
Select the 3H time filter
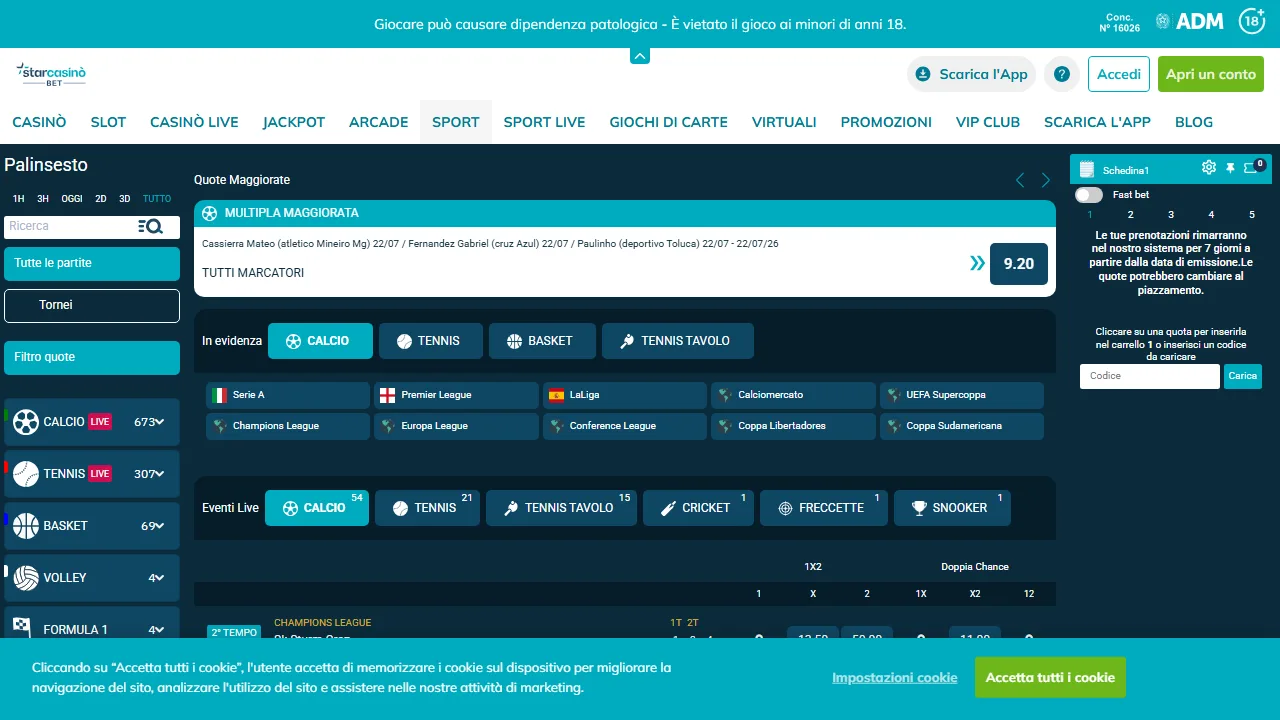tap(43, 199)
